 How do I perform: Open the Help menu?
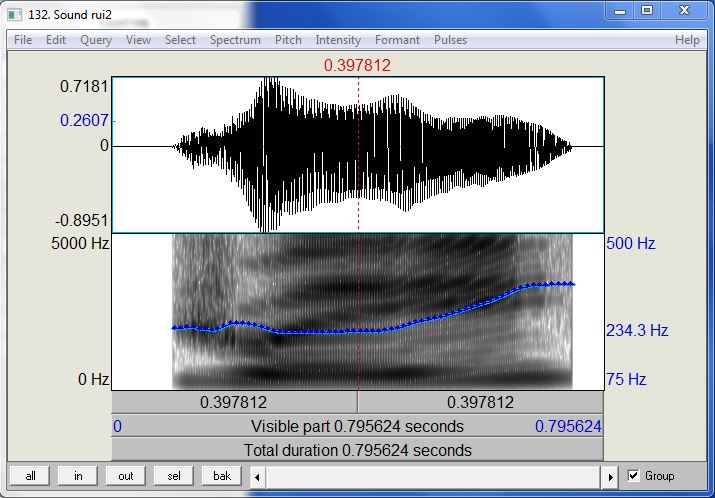tap(687, 40)
